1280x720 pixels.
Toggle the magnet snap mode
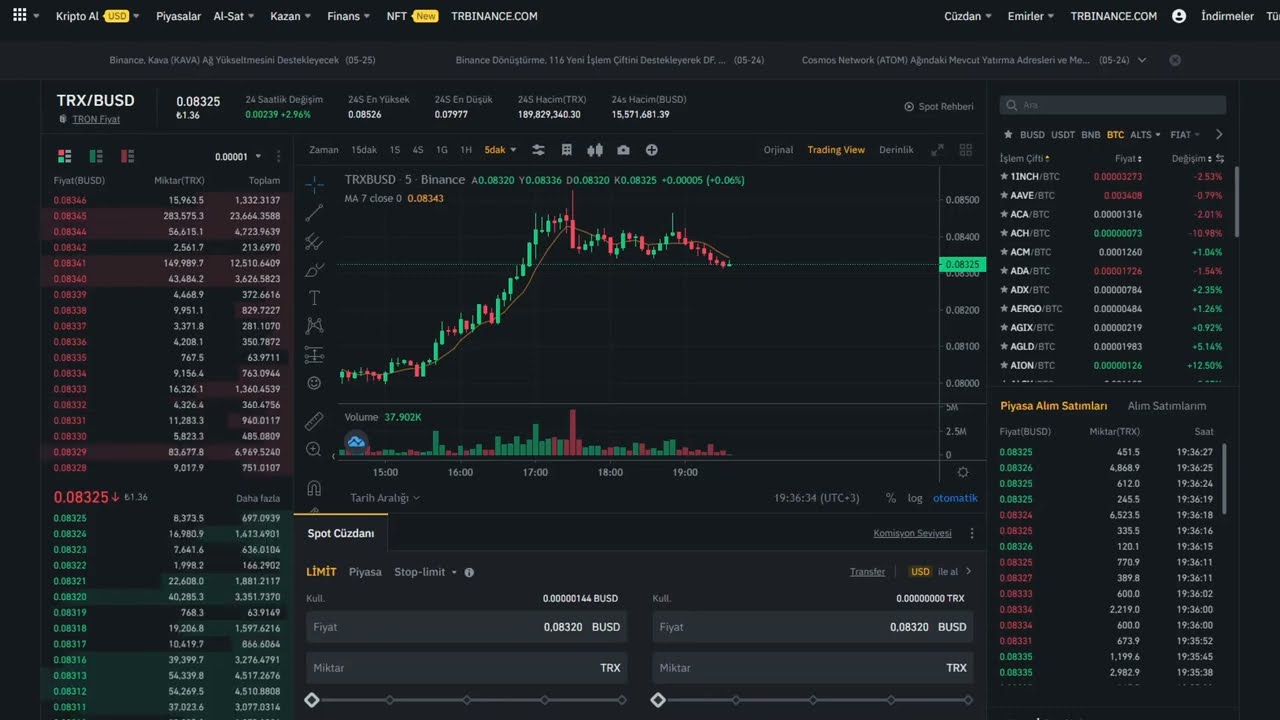pos(314,488)
